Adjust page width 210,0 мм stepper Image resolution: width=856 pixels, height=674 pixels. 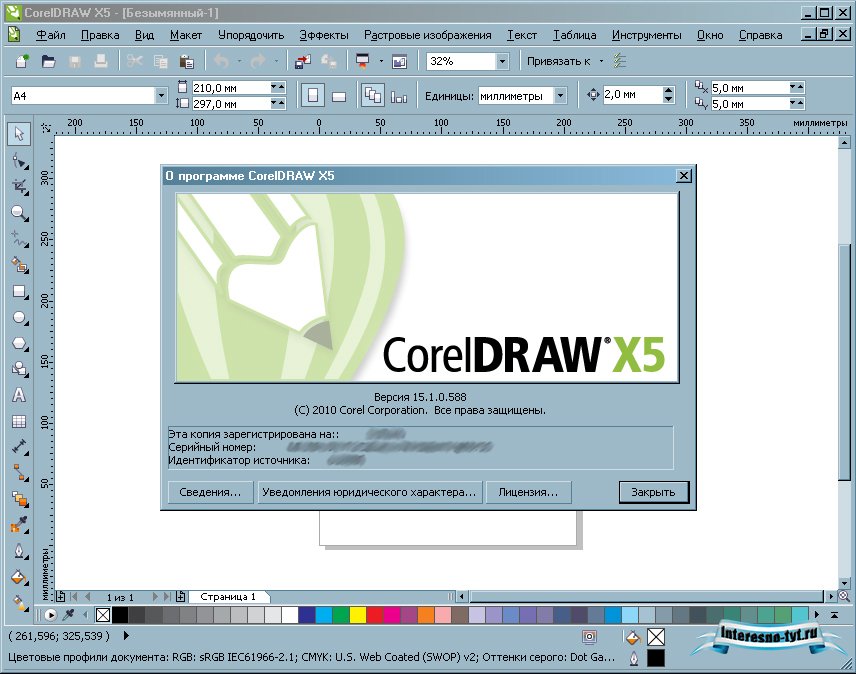pyautogui.click(x=277, y=87)
